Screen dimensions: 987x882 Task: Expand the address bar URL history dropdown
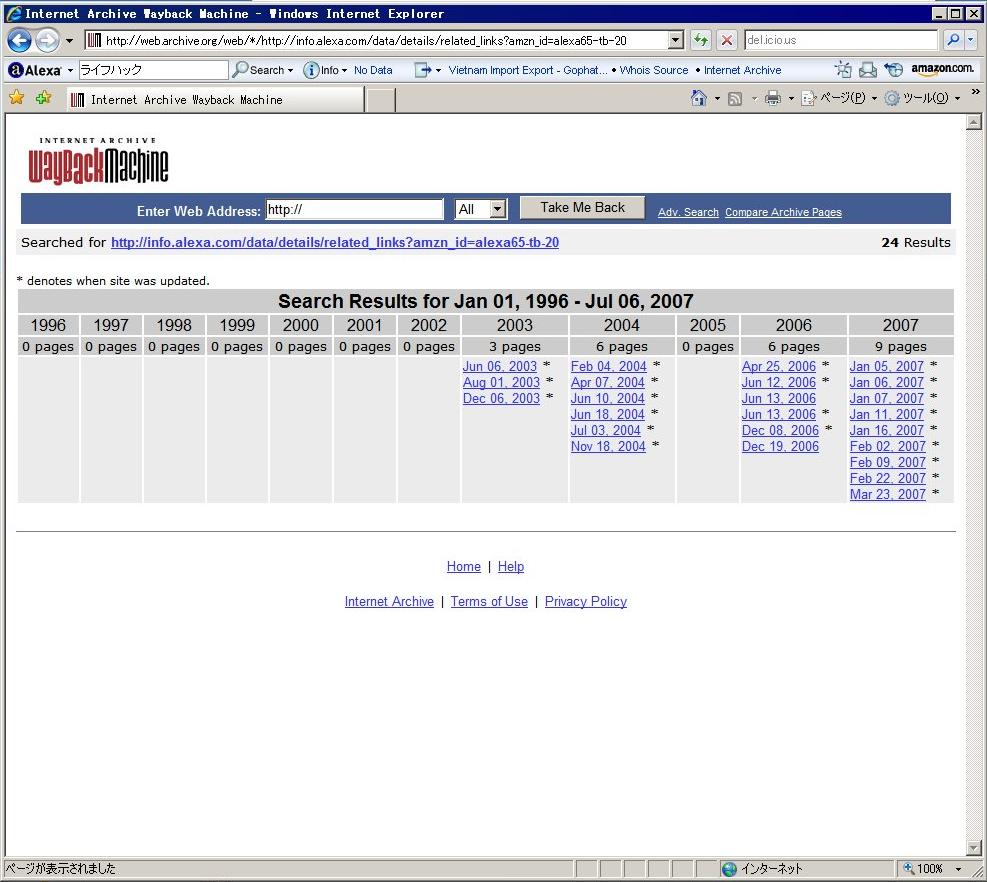click(675, 41)
